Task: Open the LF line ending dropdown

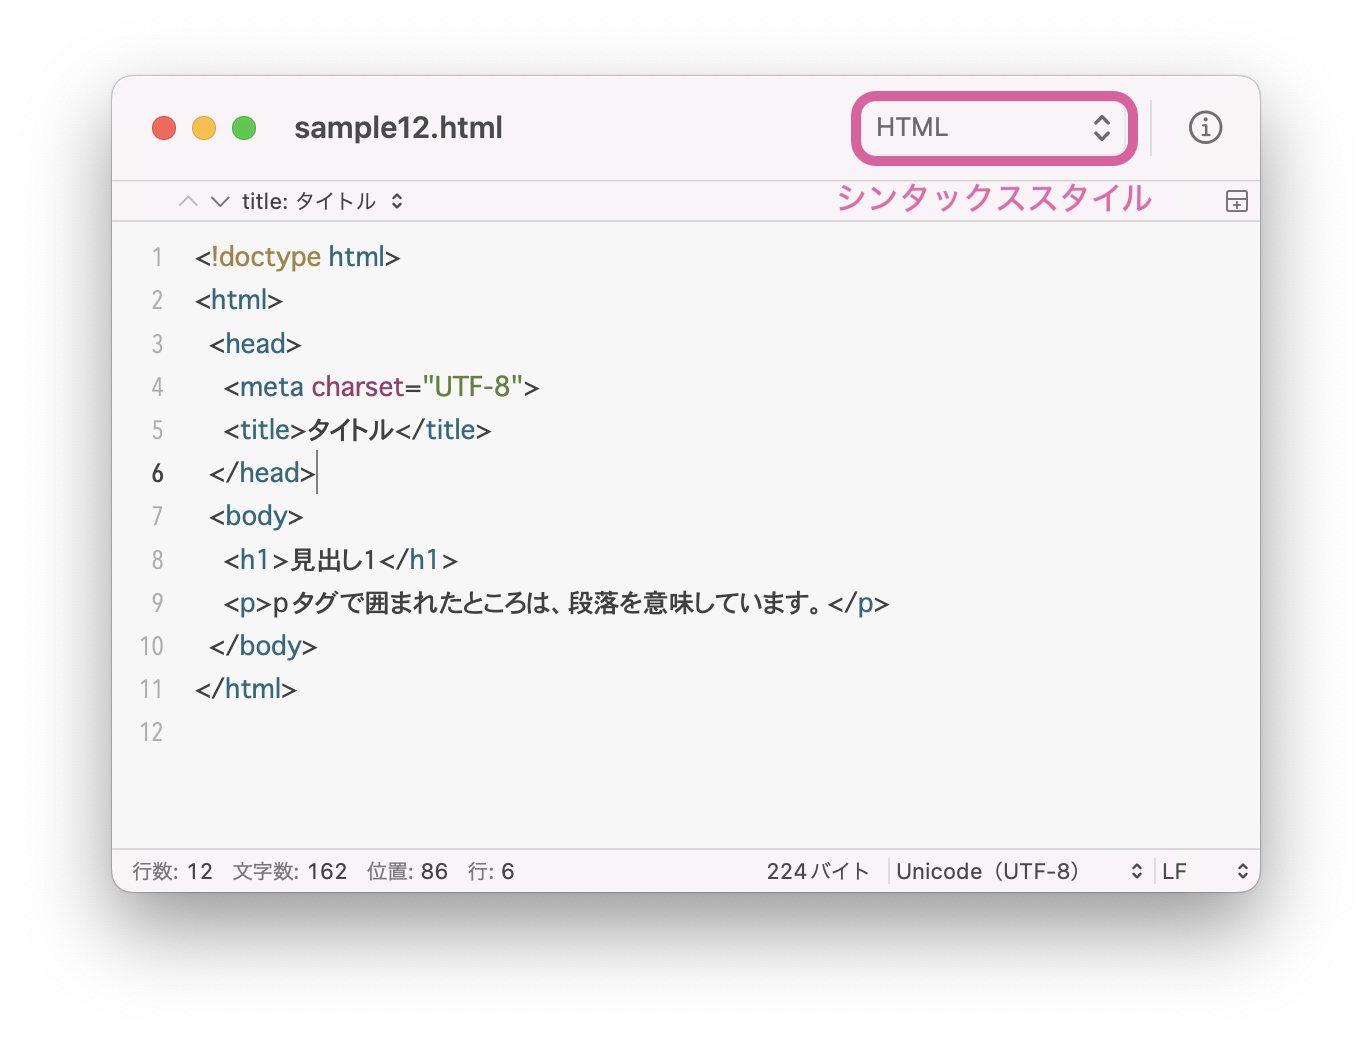Action: tap(1205, 871)
